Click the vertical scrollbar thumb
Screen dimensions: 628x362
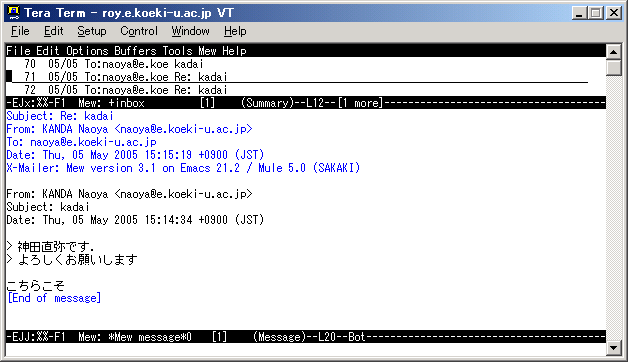(x=613, y=67)
